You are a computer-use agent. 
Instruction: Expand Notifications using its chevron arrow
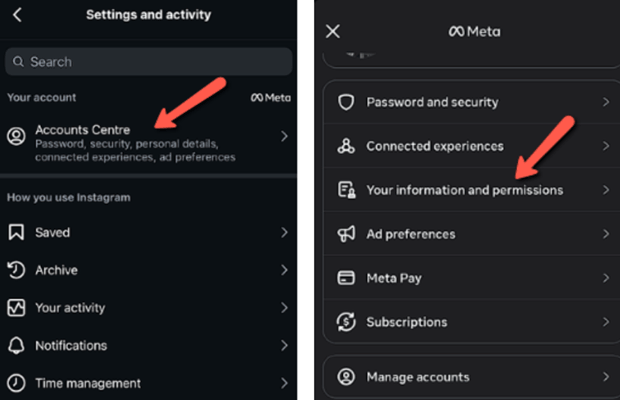(284, 346)
